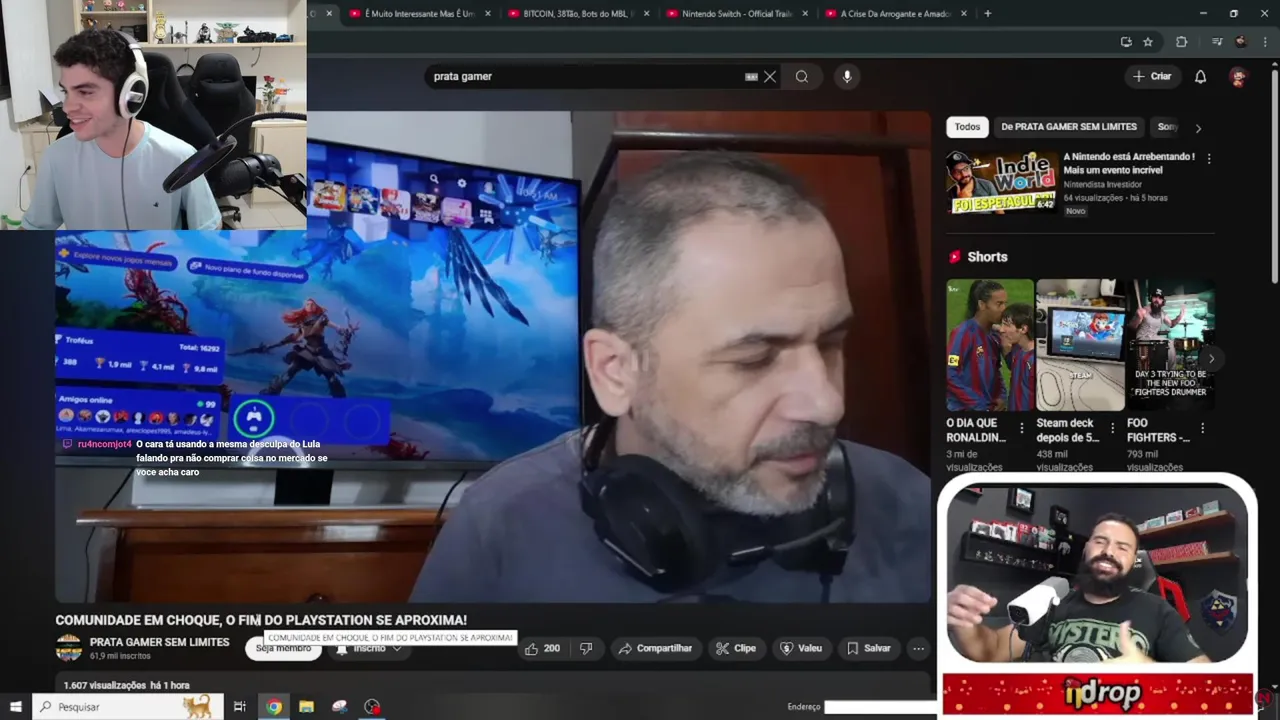1280x720 pixels.
Task: Clear the search text with the X icon
Action: (770, 76)
